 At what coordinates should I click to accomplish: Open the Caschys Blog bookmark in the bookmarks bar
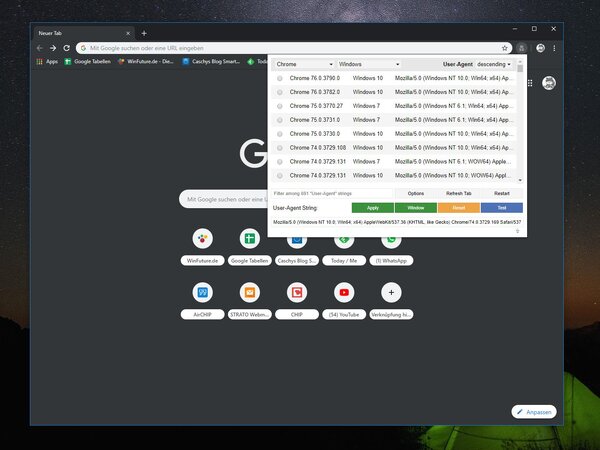coord(211,62)
